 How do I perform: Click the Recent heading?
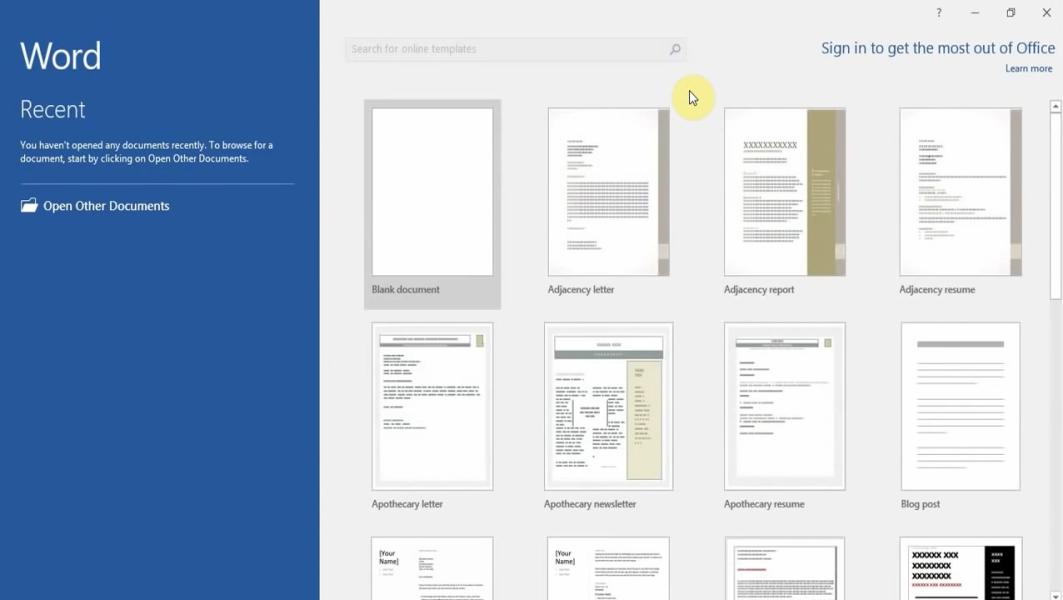coord(53,109)
